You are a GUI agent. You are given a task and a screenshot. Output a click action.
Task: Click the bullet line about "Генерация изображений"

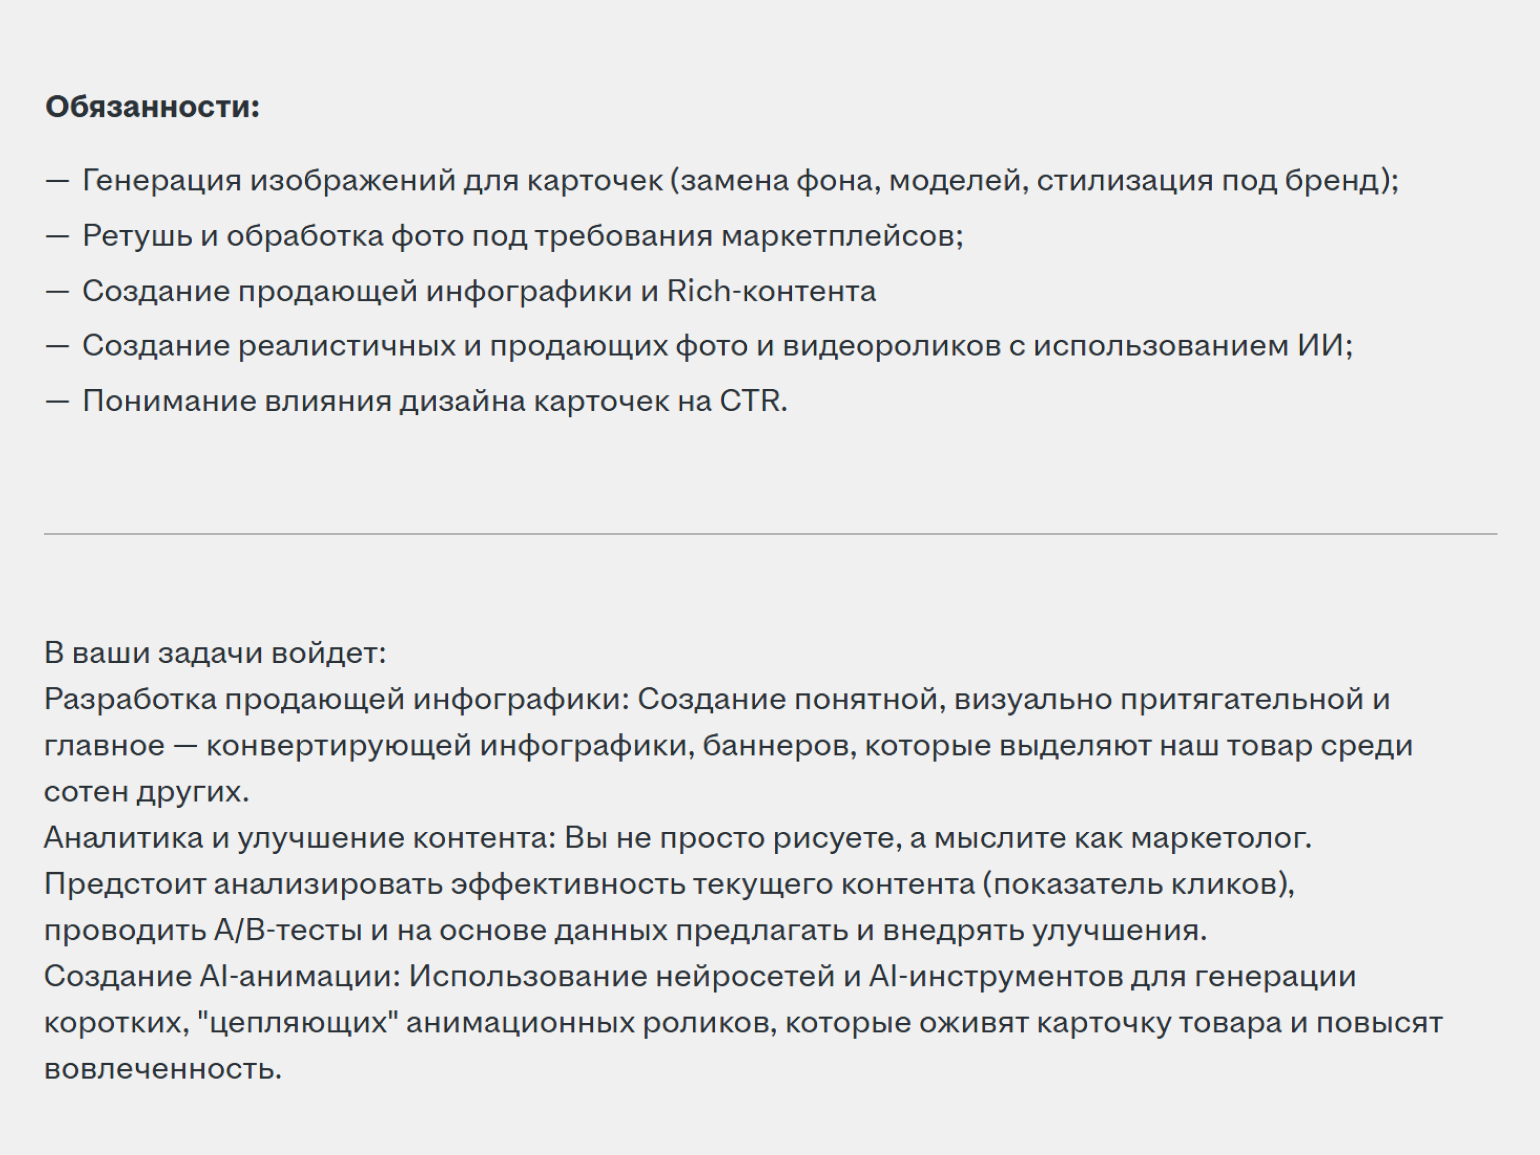coord(740,180)
